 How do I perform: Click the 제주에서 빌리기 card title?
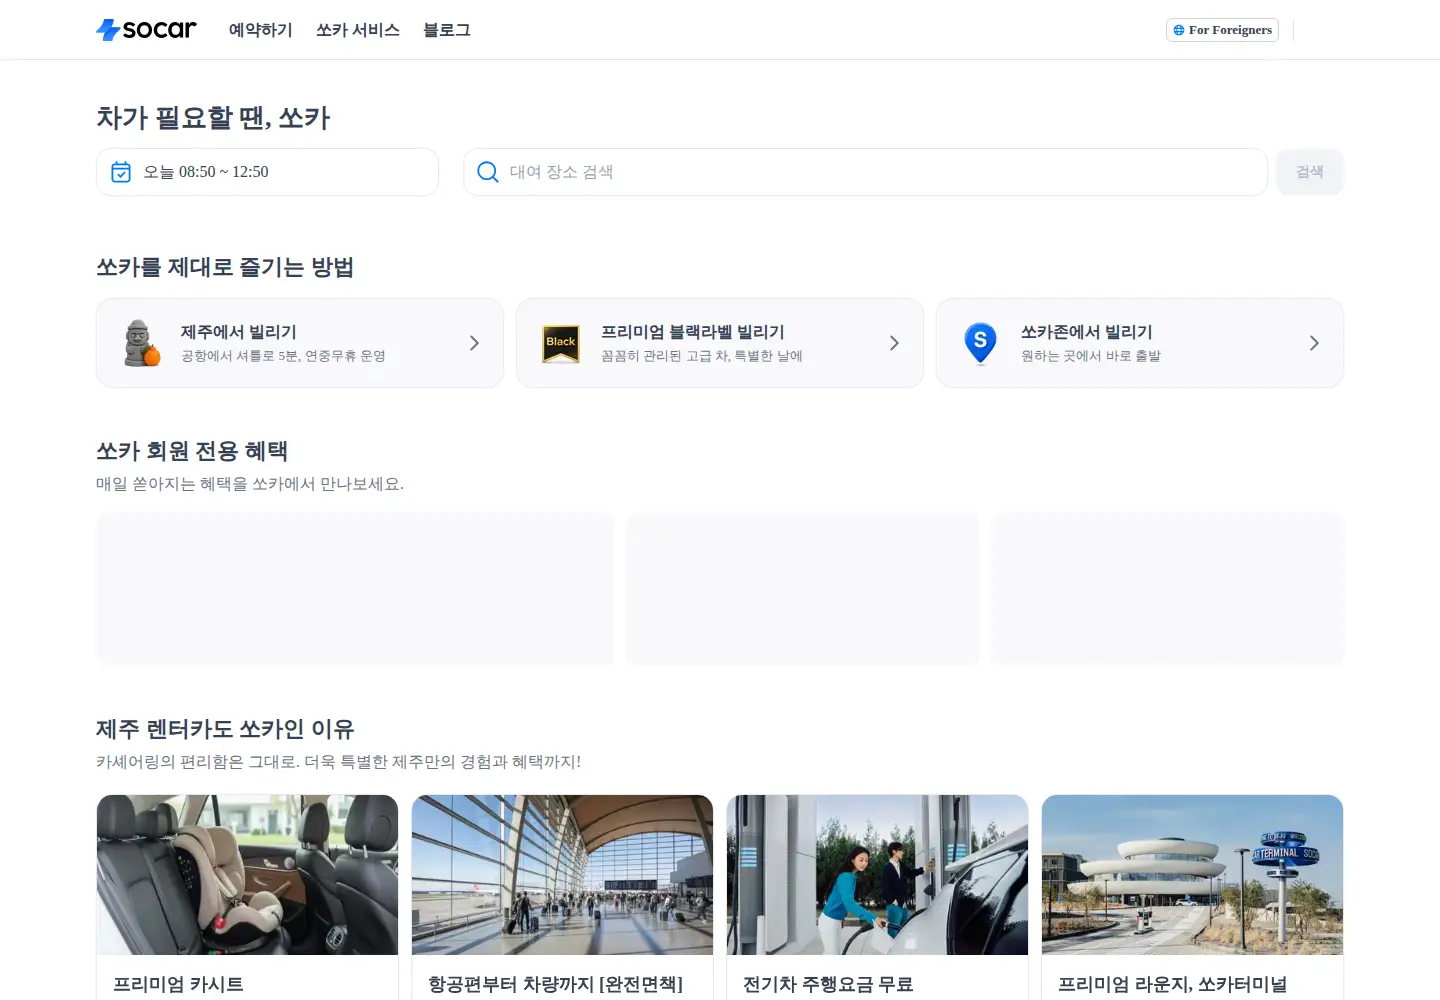(239, 332)
